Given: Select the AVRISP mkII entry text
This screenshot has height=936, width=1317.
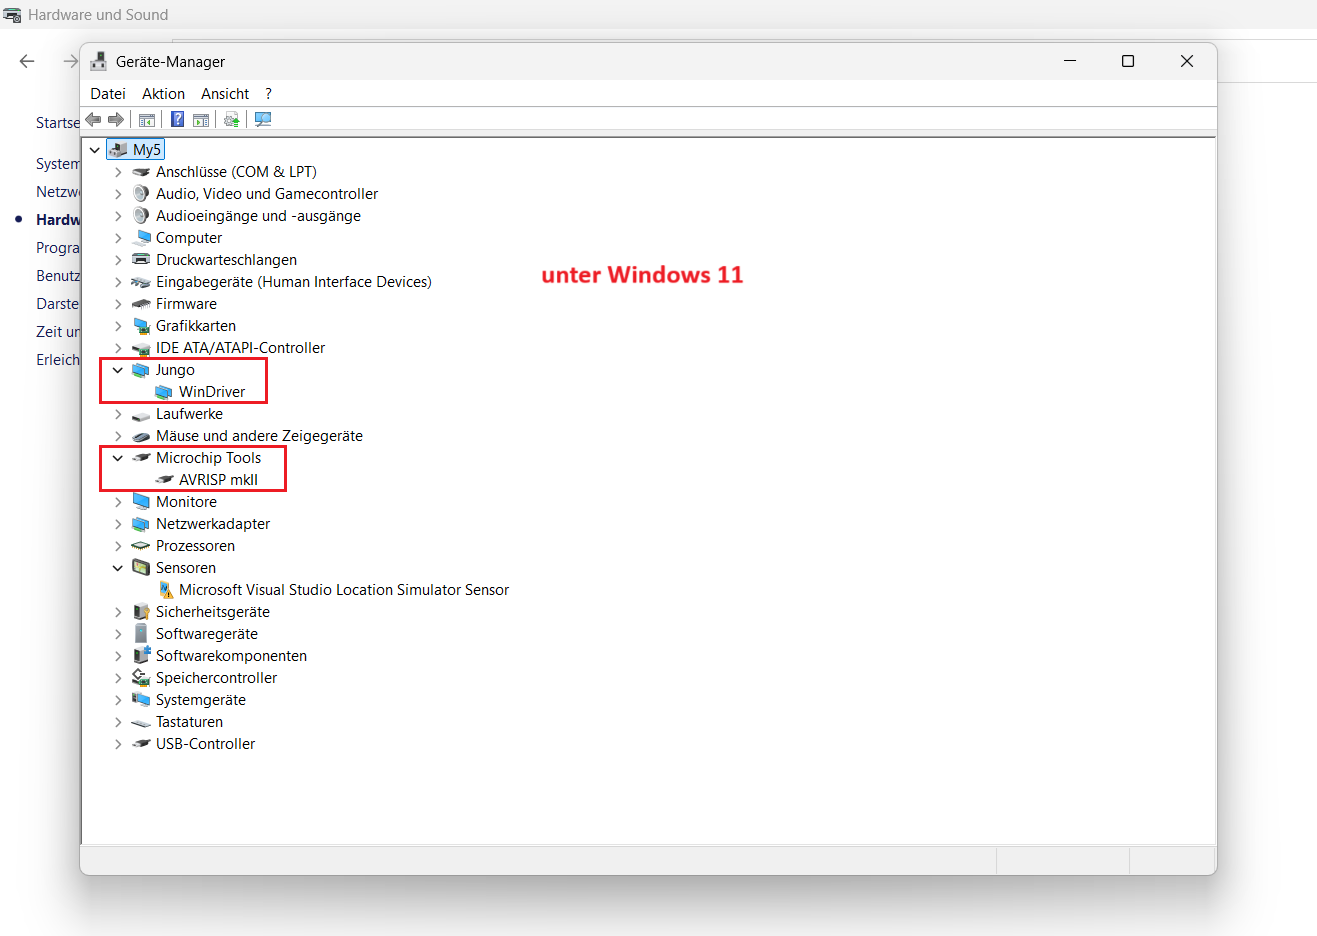Looking at the screenshot, I should point(218,480).
